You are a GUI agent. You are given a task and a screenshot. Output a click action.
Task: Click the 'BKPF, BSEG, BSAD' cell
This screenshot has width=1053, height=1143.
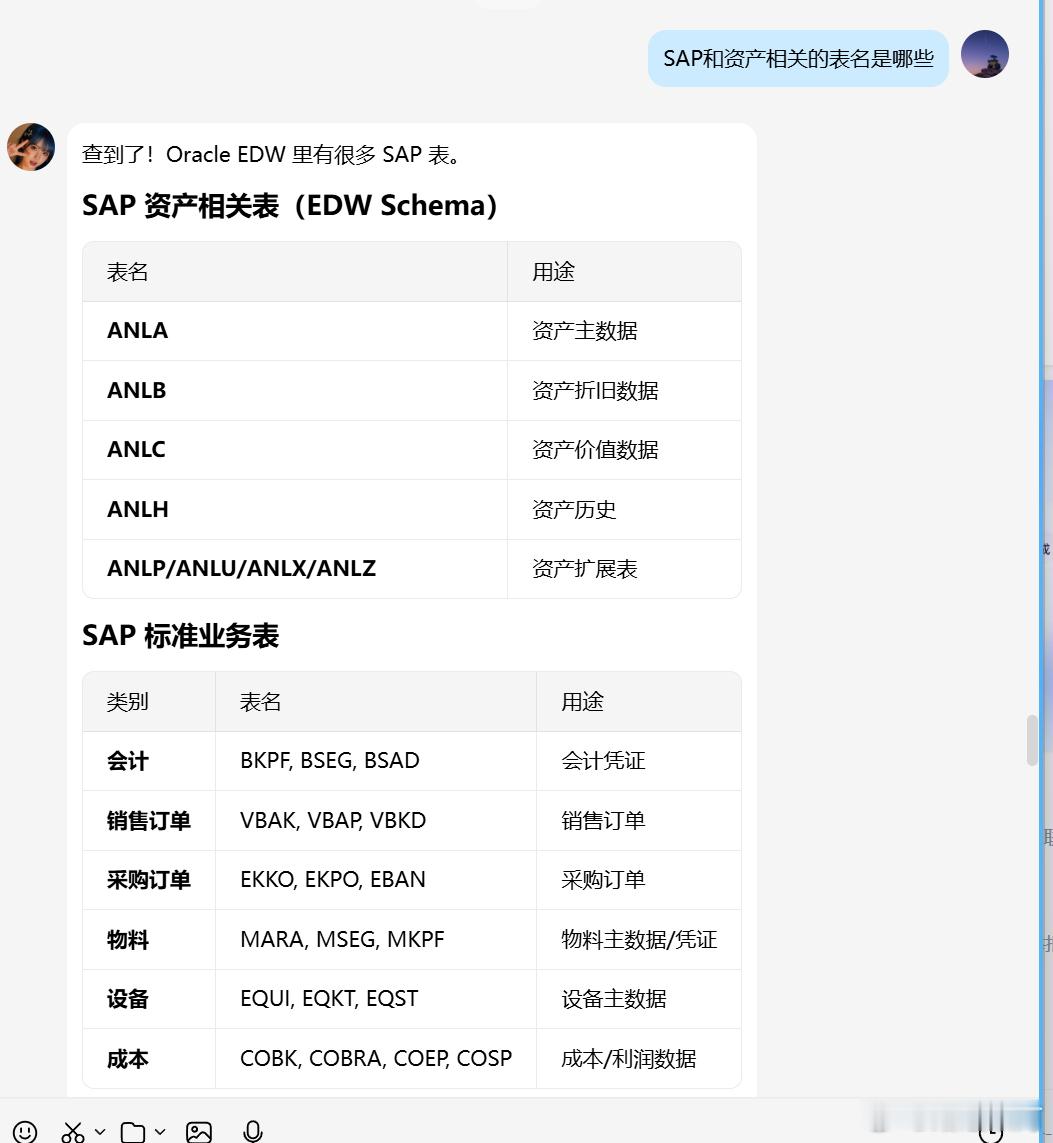click(375, 761)
